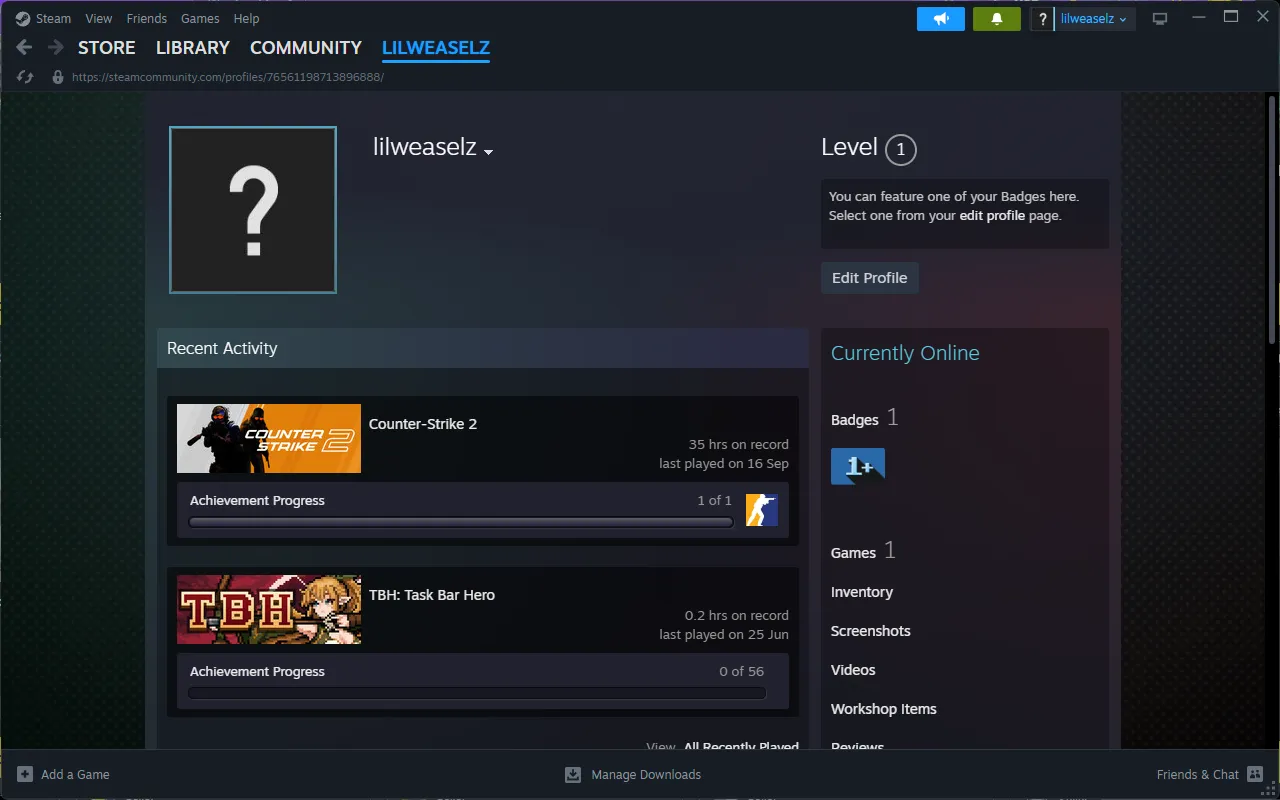1280x800 pixels.
Task: Open the Workshop Items link
Action: 884,709
